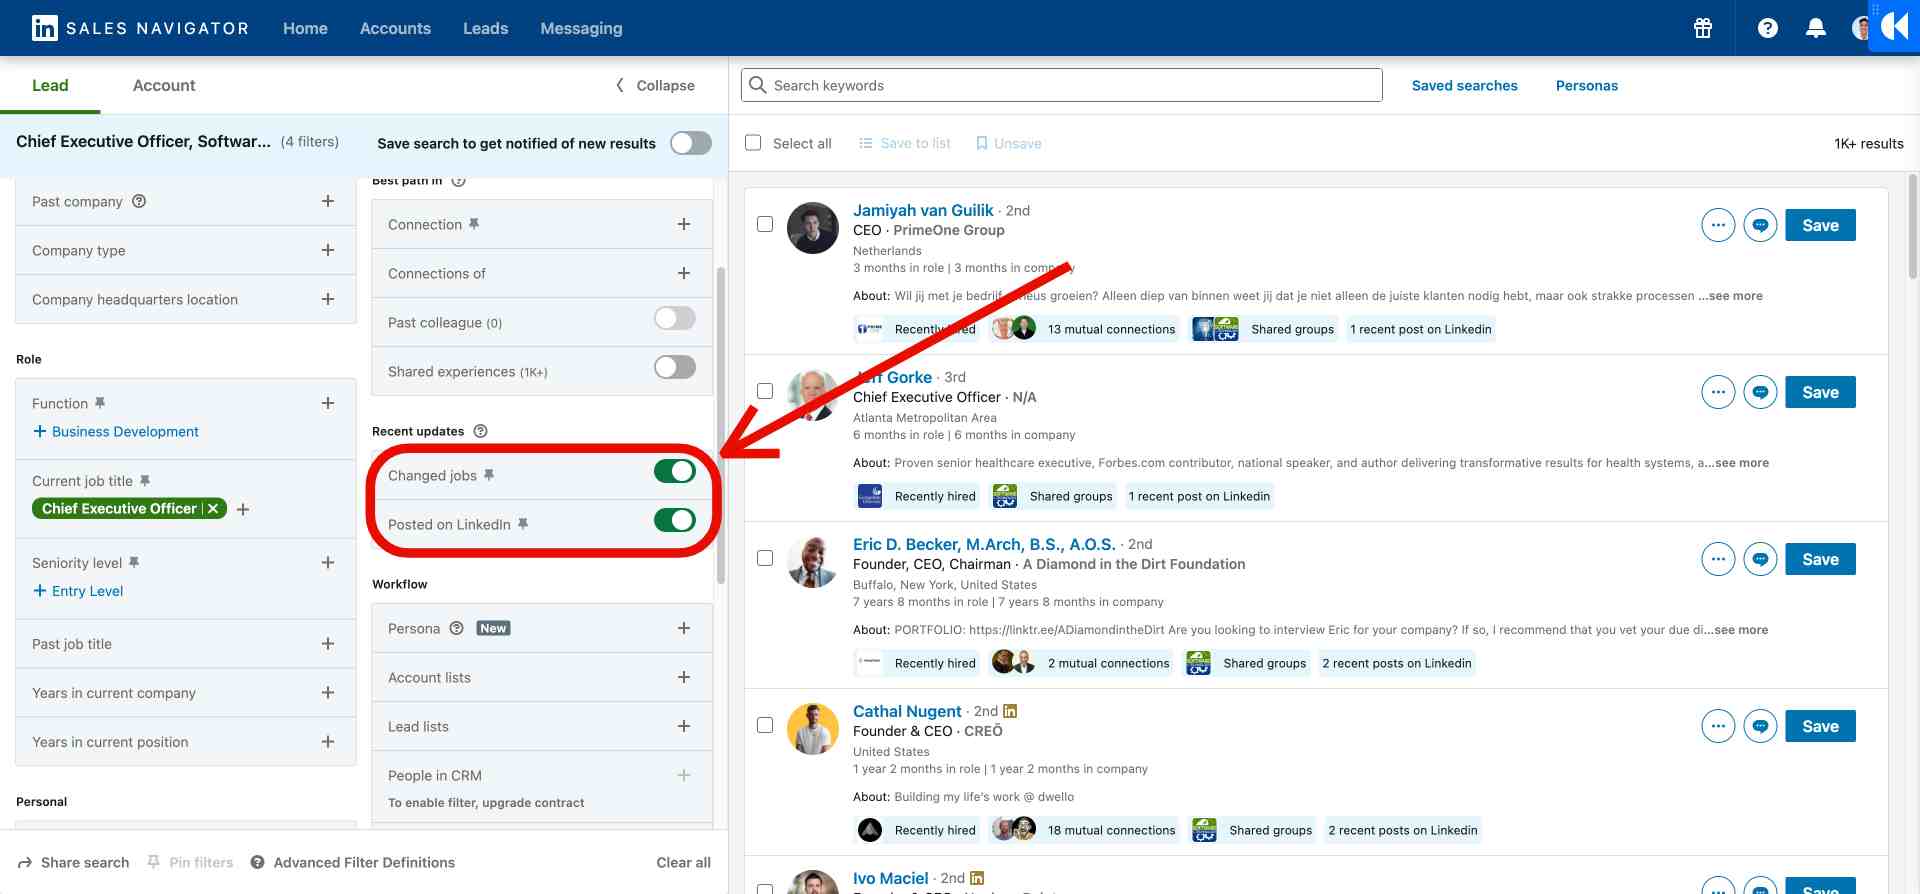Click the Past company help icon
Screen dimensions: 1920x894
(x=139, y=201)
